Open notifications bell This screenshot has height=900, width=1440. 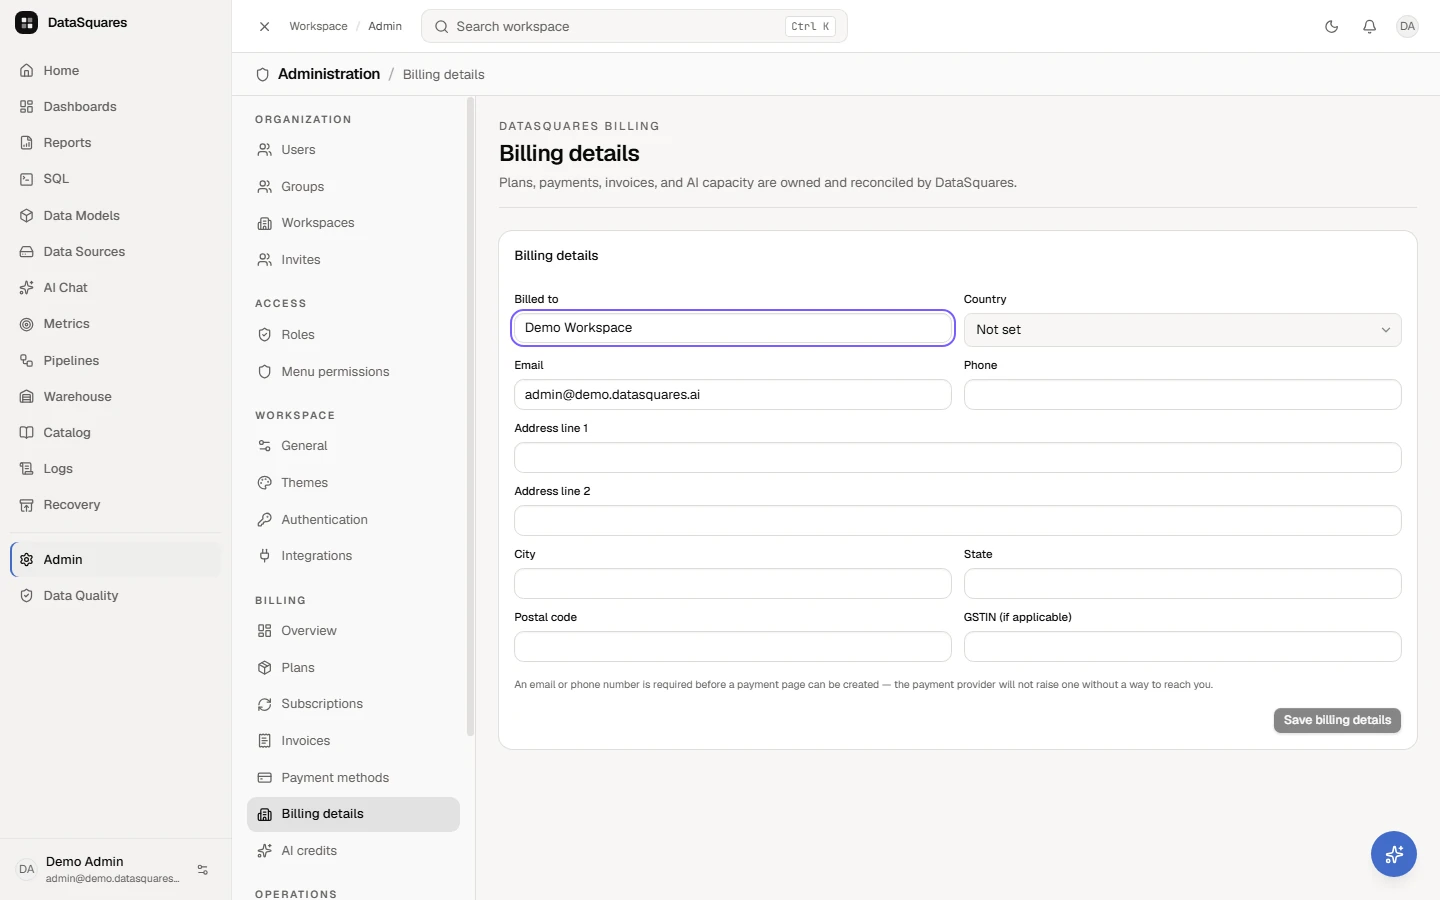[x=1369, y=27]
